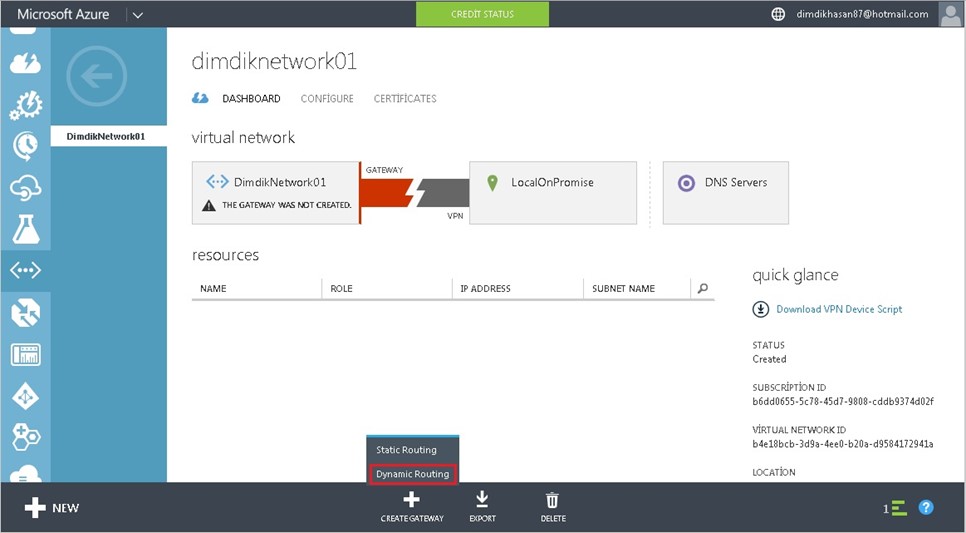Open the traffic manager arrows sidebar icon

[25, 313]
